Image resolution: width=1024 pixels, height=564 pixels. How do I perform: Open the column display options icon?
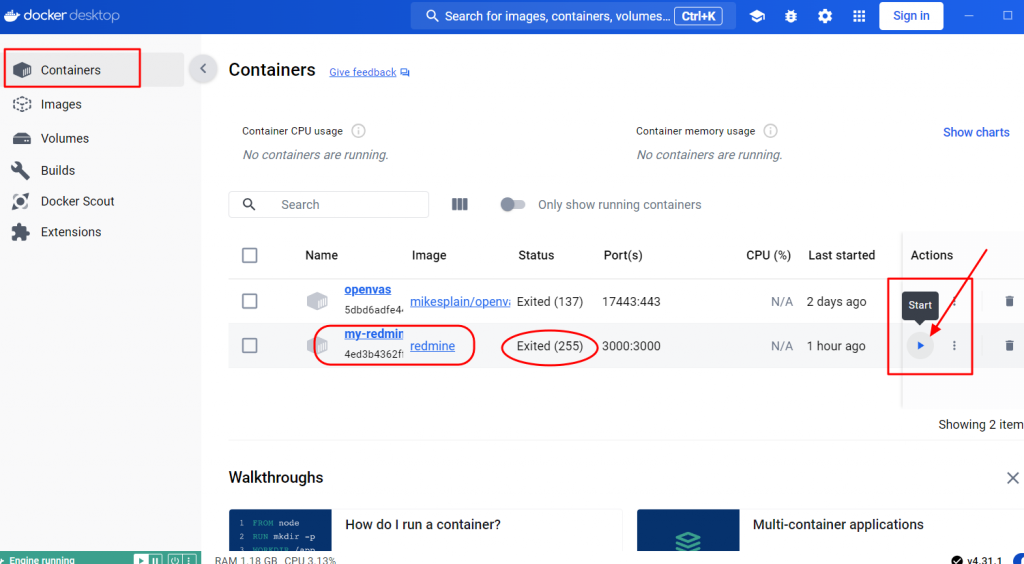[x=460, y=204]
